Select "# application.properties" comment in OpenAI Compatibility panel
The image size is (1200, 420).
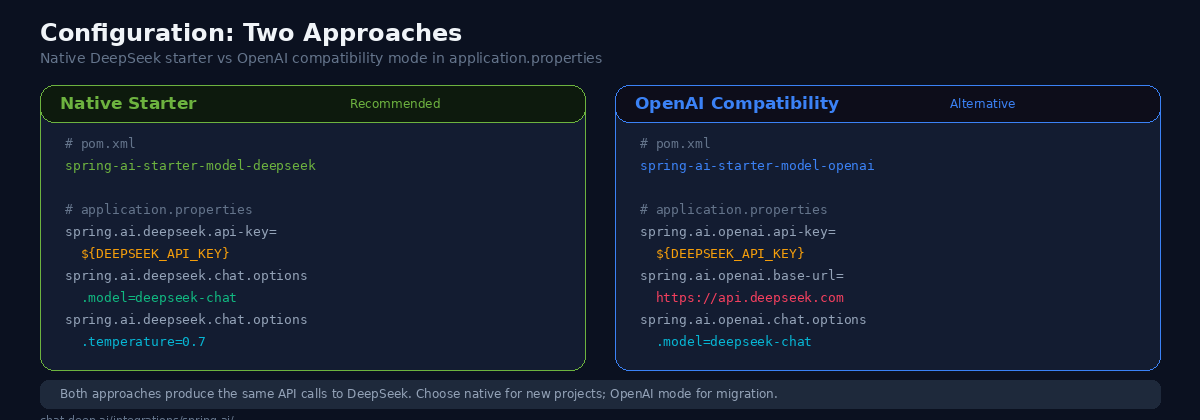[x=734, y=210]
